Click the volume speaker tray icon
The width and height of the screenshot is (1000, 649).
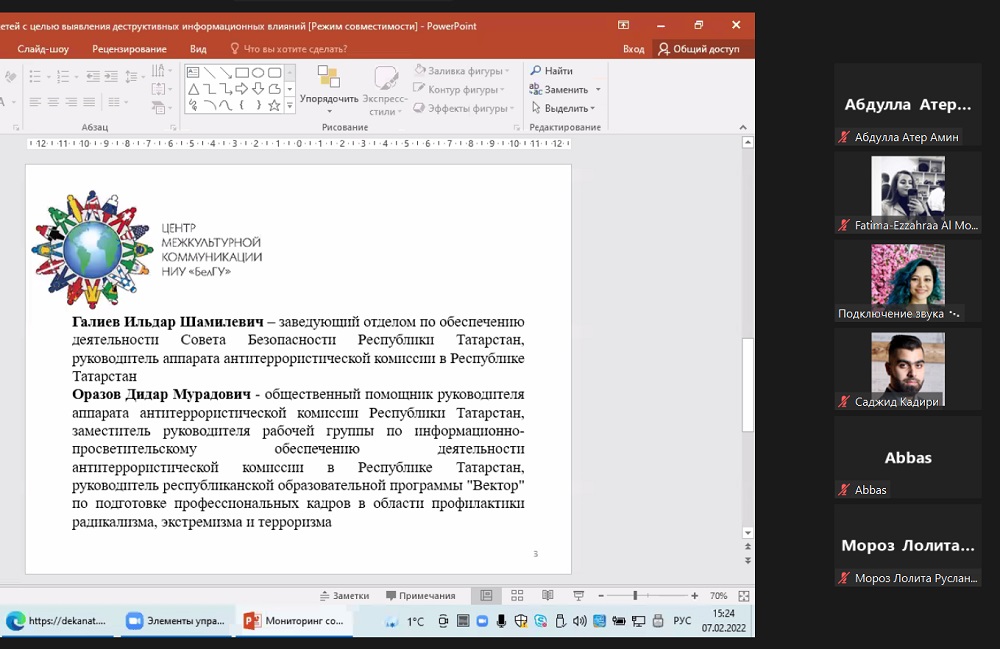click(580, 621)
